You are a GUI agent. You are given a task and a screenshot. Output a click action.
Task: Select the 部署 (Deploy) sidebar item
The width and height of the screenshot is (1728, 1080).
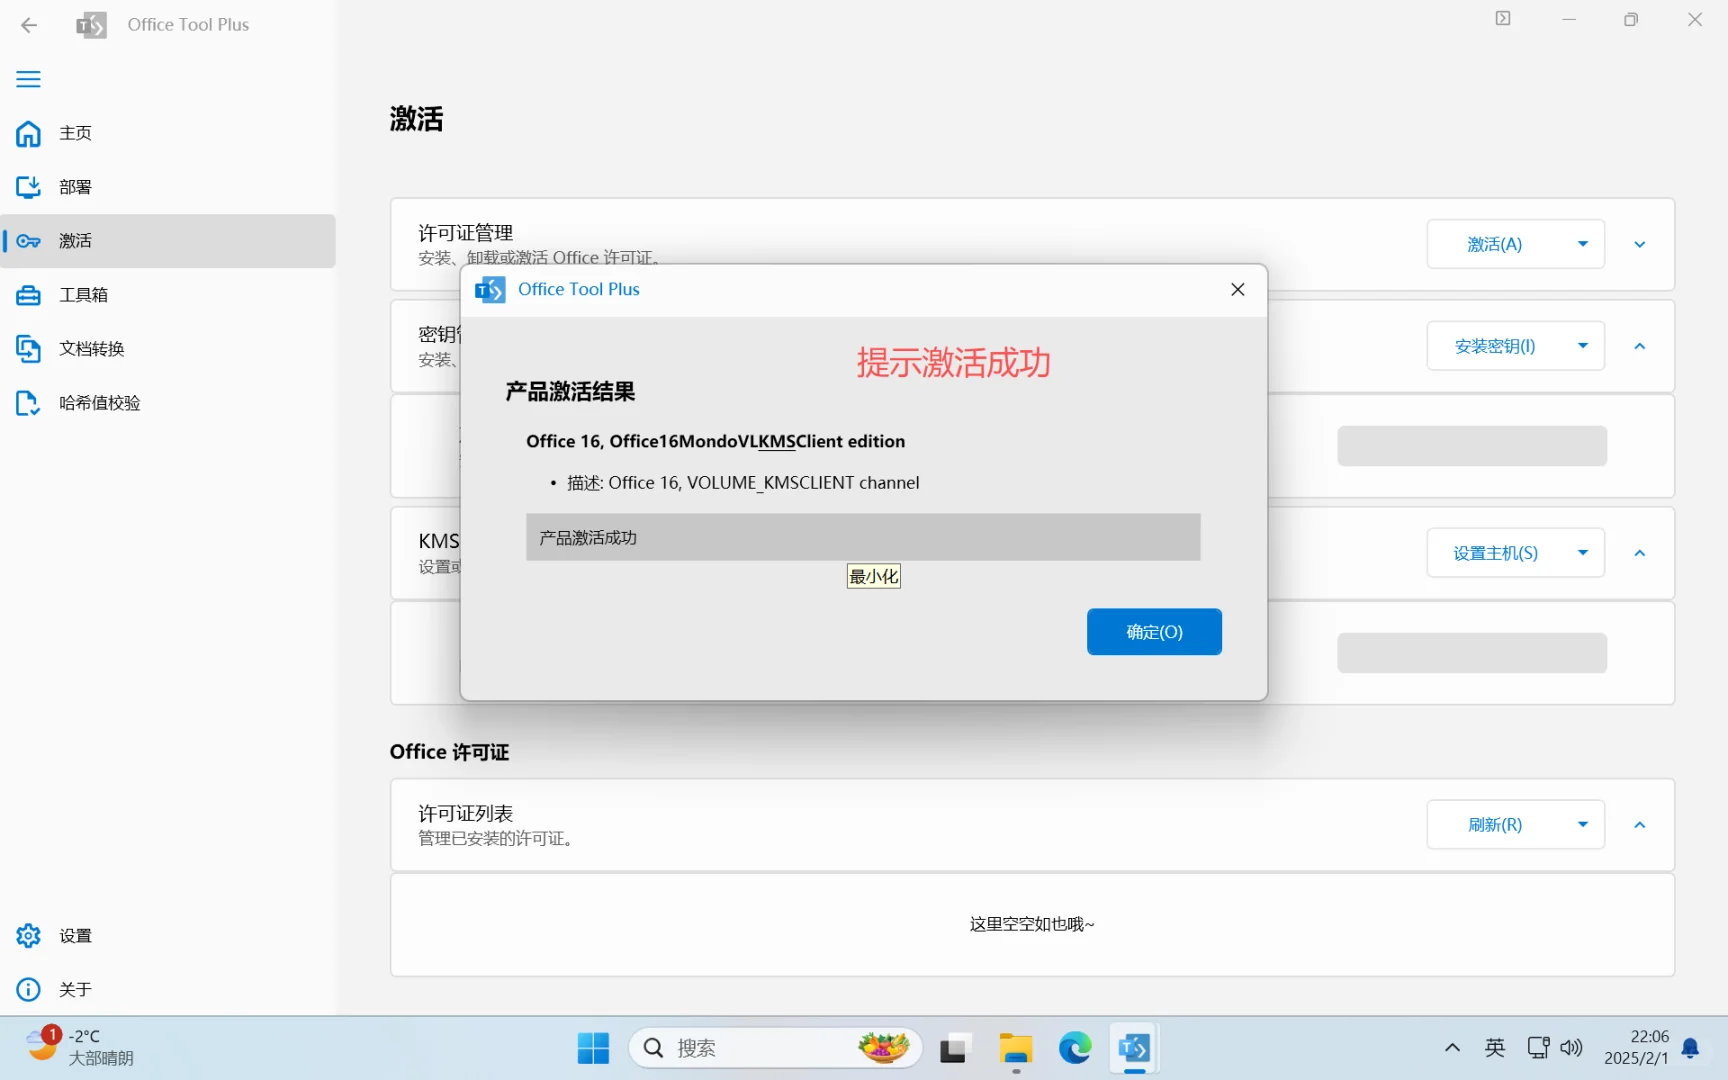point(75,186)
